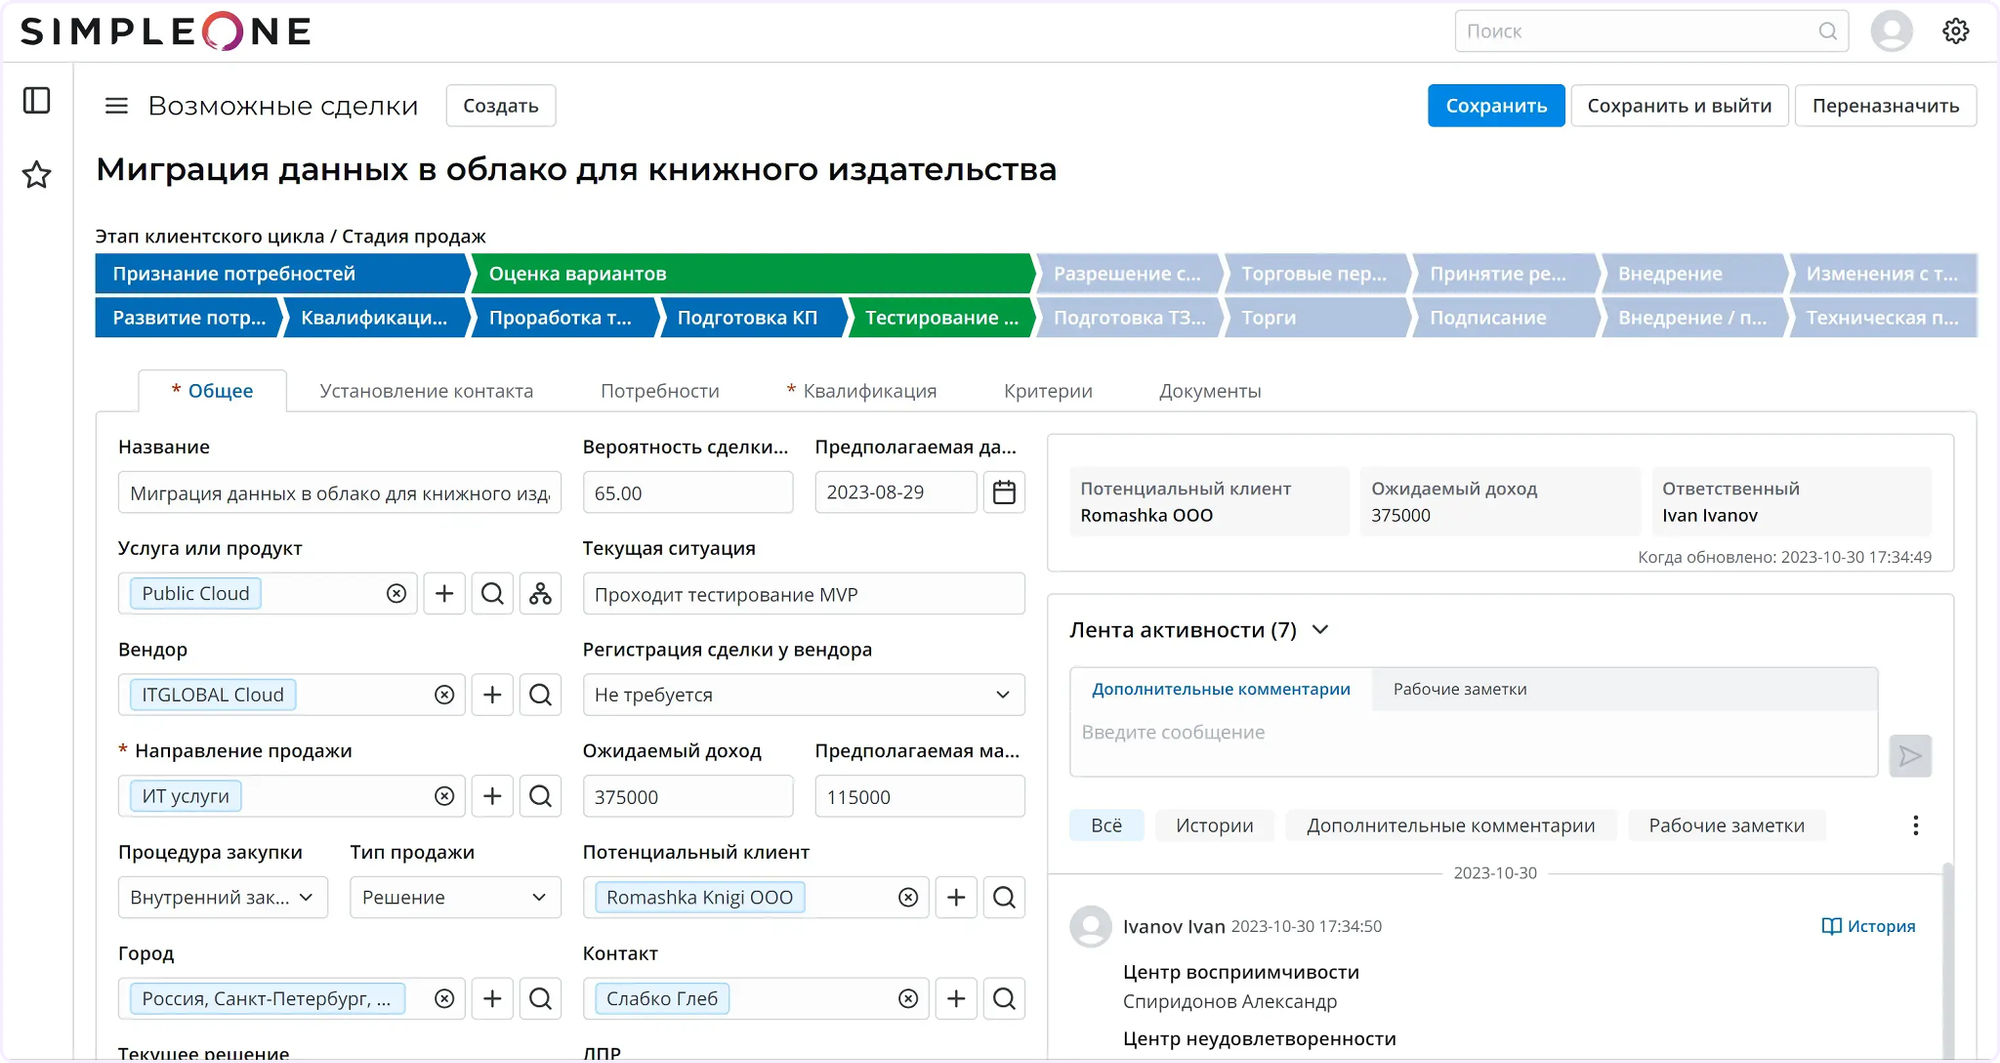Select the Подготовка КП sales stage
This screenshot has width=2000, height=1063.
coord(752,318)
